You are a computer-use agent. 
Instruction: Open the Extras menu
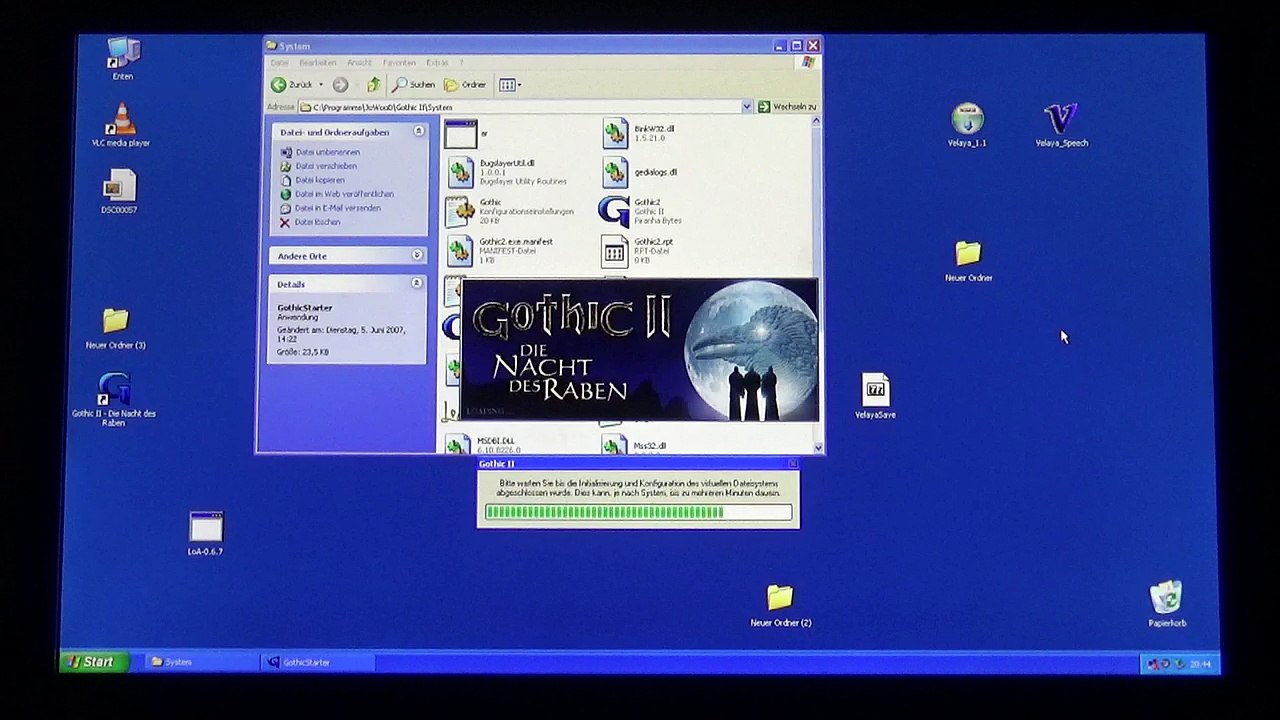coord(437,63)
